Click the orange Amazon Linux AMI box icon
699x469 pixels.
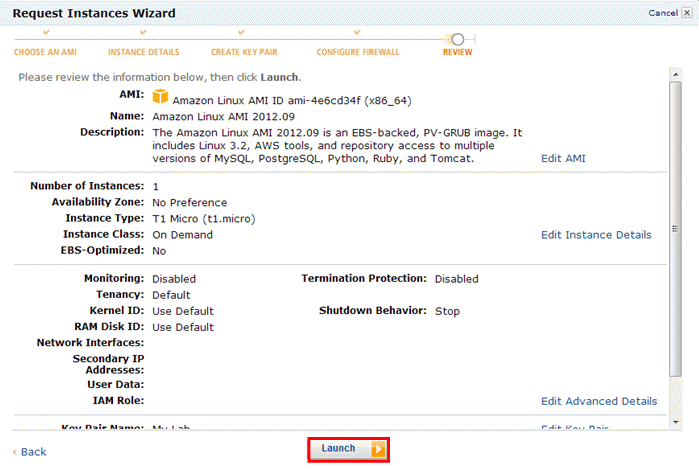pyautogui.click(x=160, y=96)
